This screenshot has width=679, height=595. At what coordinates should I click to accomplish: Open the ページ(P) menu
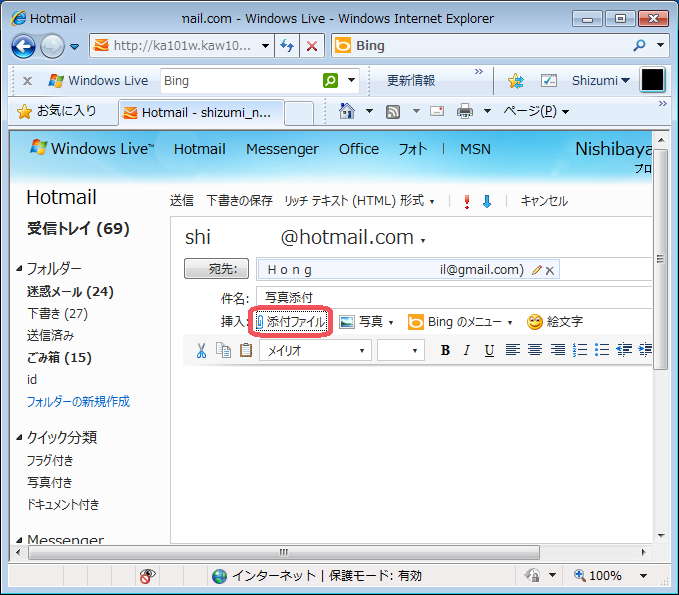(x=536, y=111)
